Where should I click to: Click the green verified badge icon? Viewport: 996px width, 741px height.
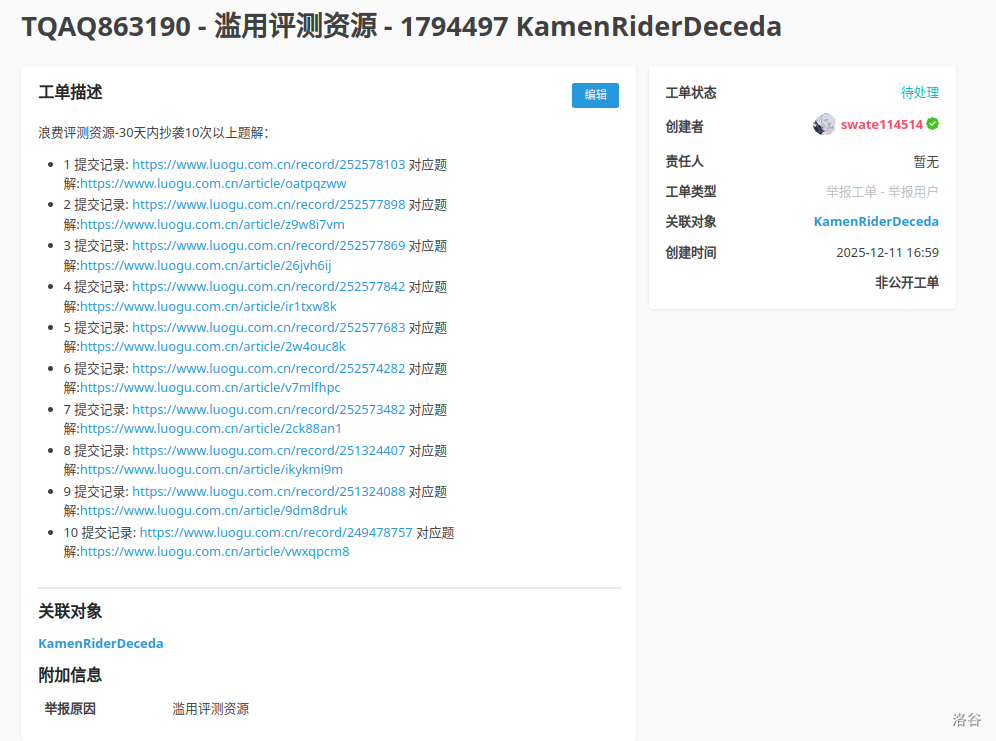(932, 124)
